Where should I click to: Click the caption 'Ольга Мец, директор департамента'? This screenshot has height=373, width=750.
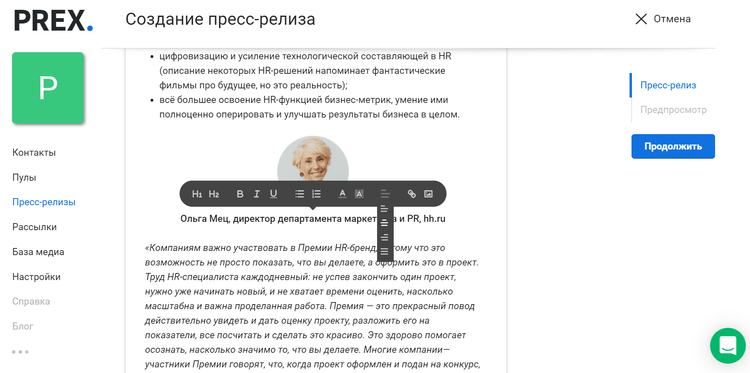point(313,219)
